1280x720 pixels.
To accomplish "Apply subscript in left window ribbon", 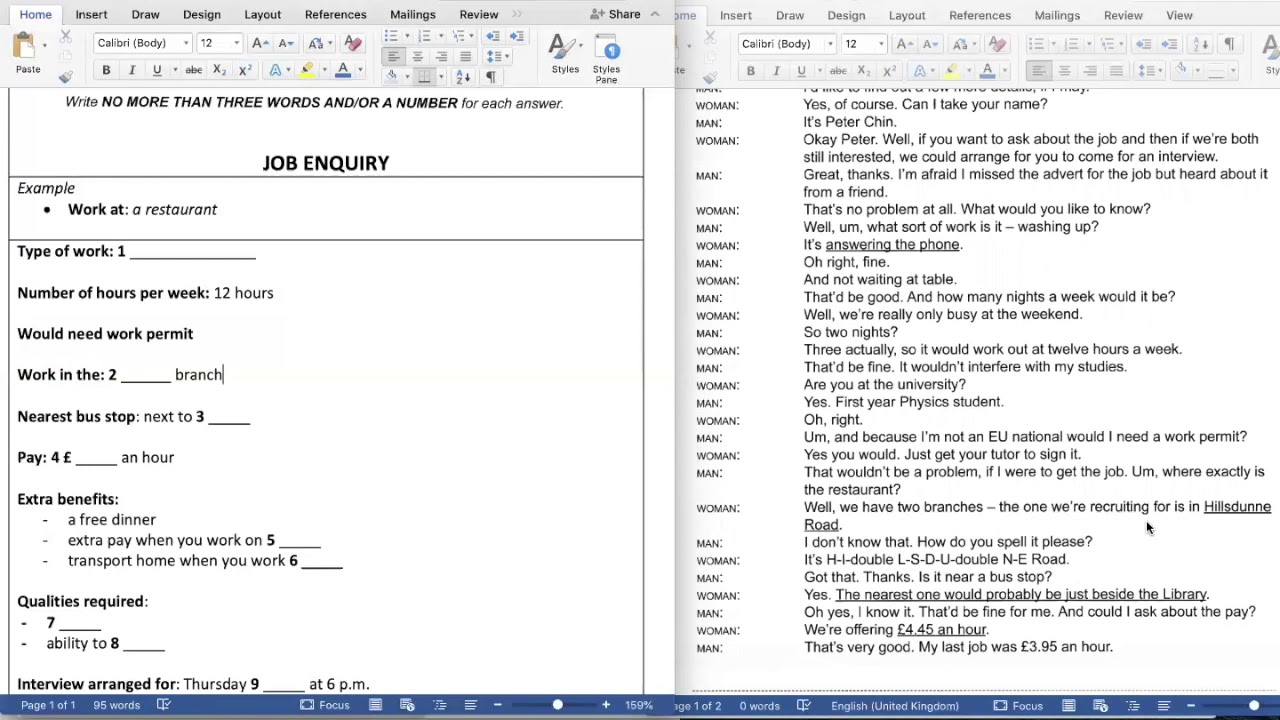I will tap(221, 70).
